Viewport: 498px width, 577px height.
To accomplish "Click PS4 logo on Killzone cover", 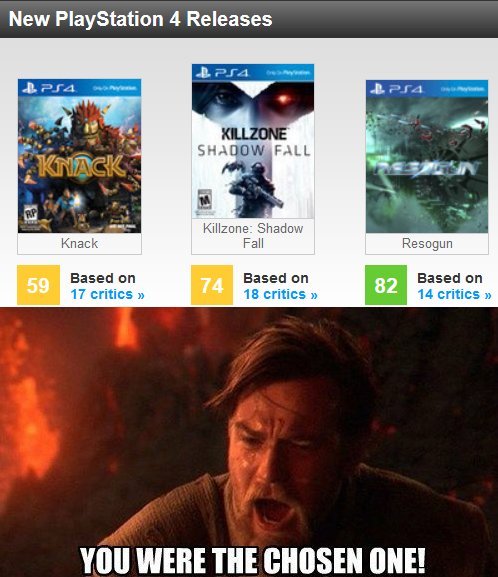I will click(222, 73).
